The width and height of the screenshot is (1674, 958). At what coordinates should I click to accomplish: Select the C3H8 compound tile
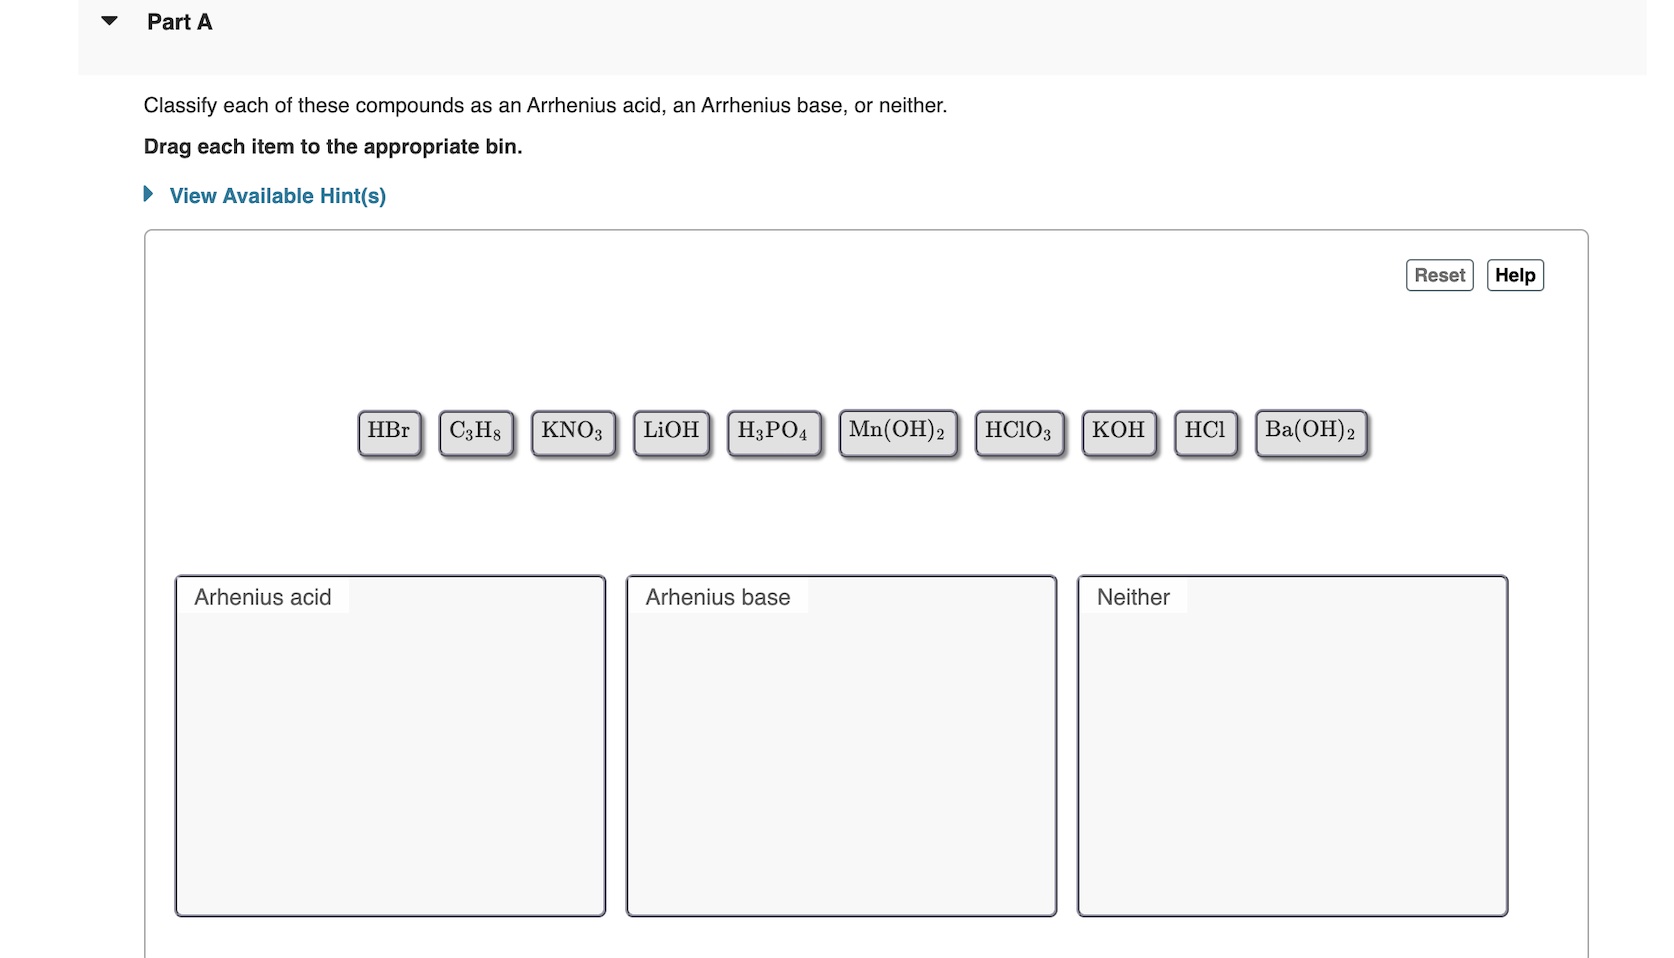[476, 431]
